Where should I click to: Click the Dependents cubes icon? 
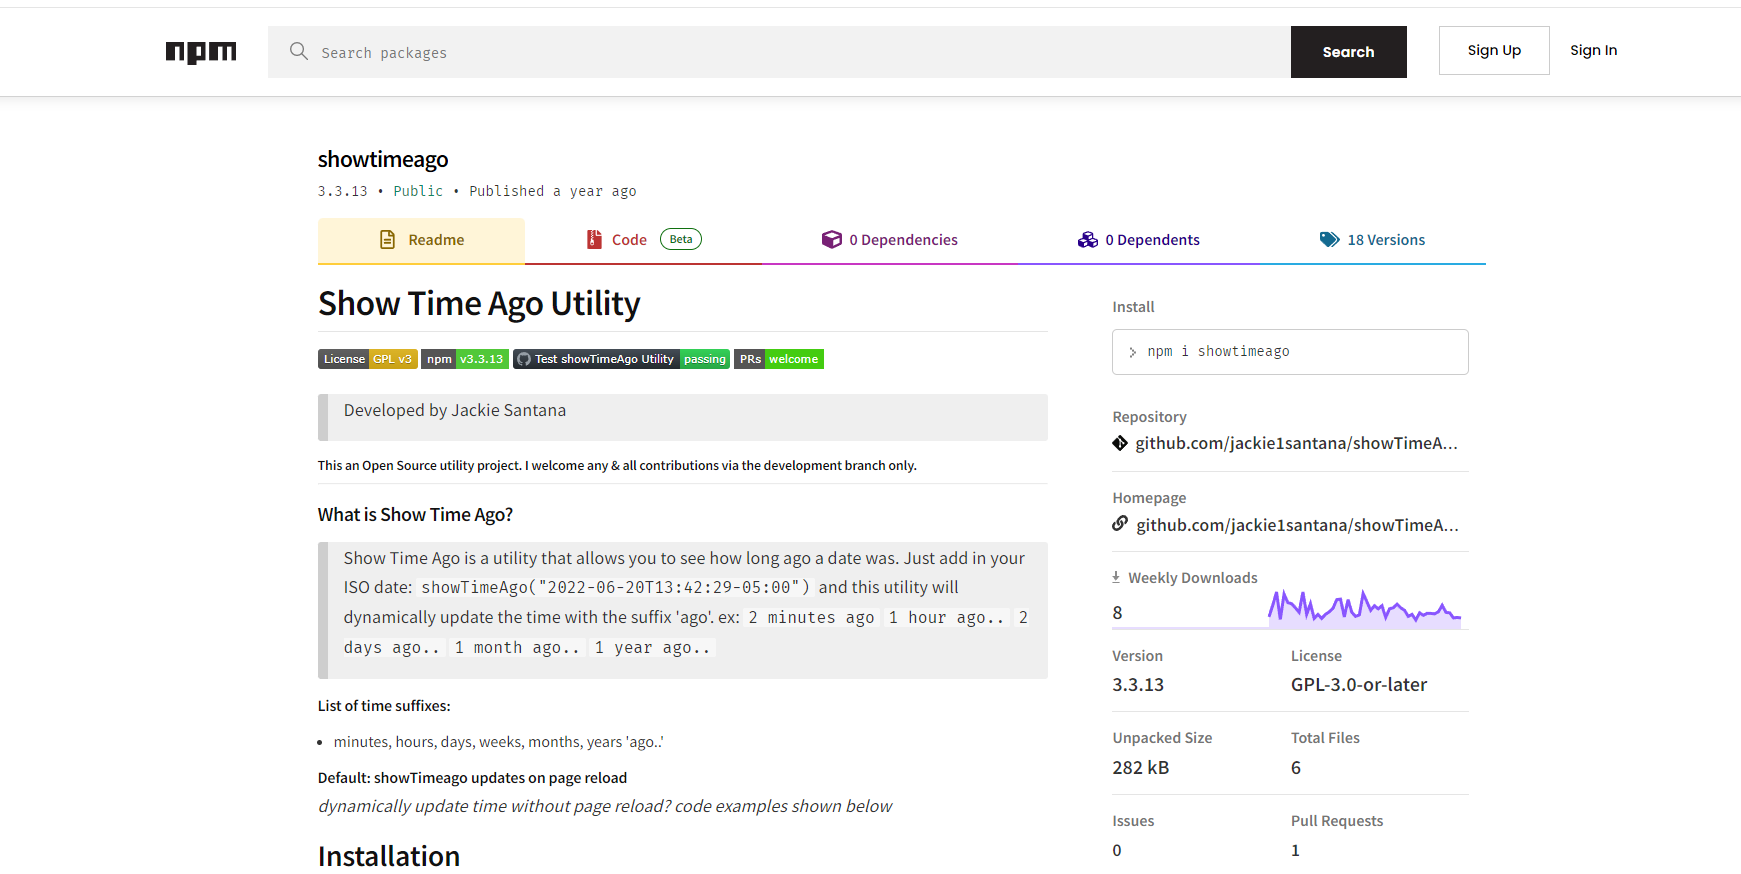[1088, 240]
